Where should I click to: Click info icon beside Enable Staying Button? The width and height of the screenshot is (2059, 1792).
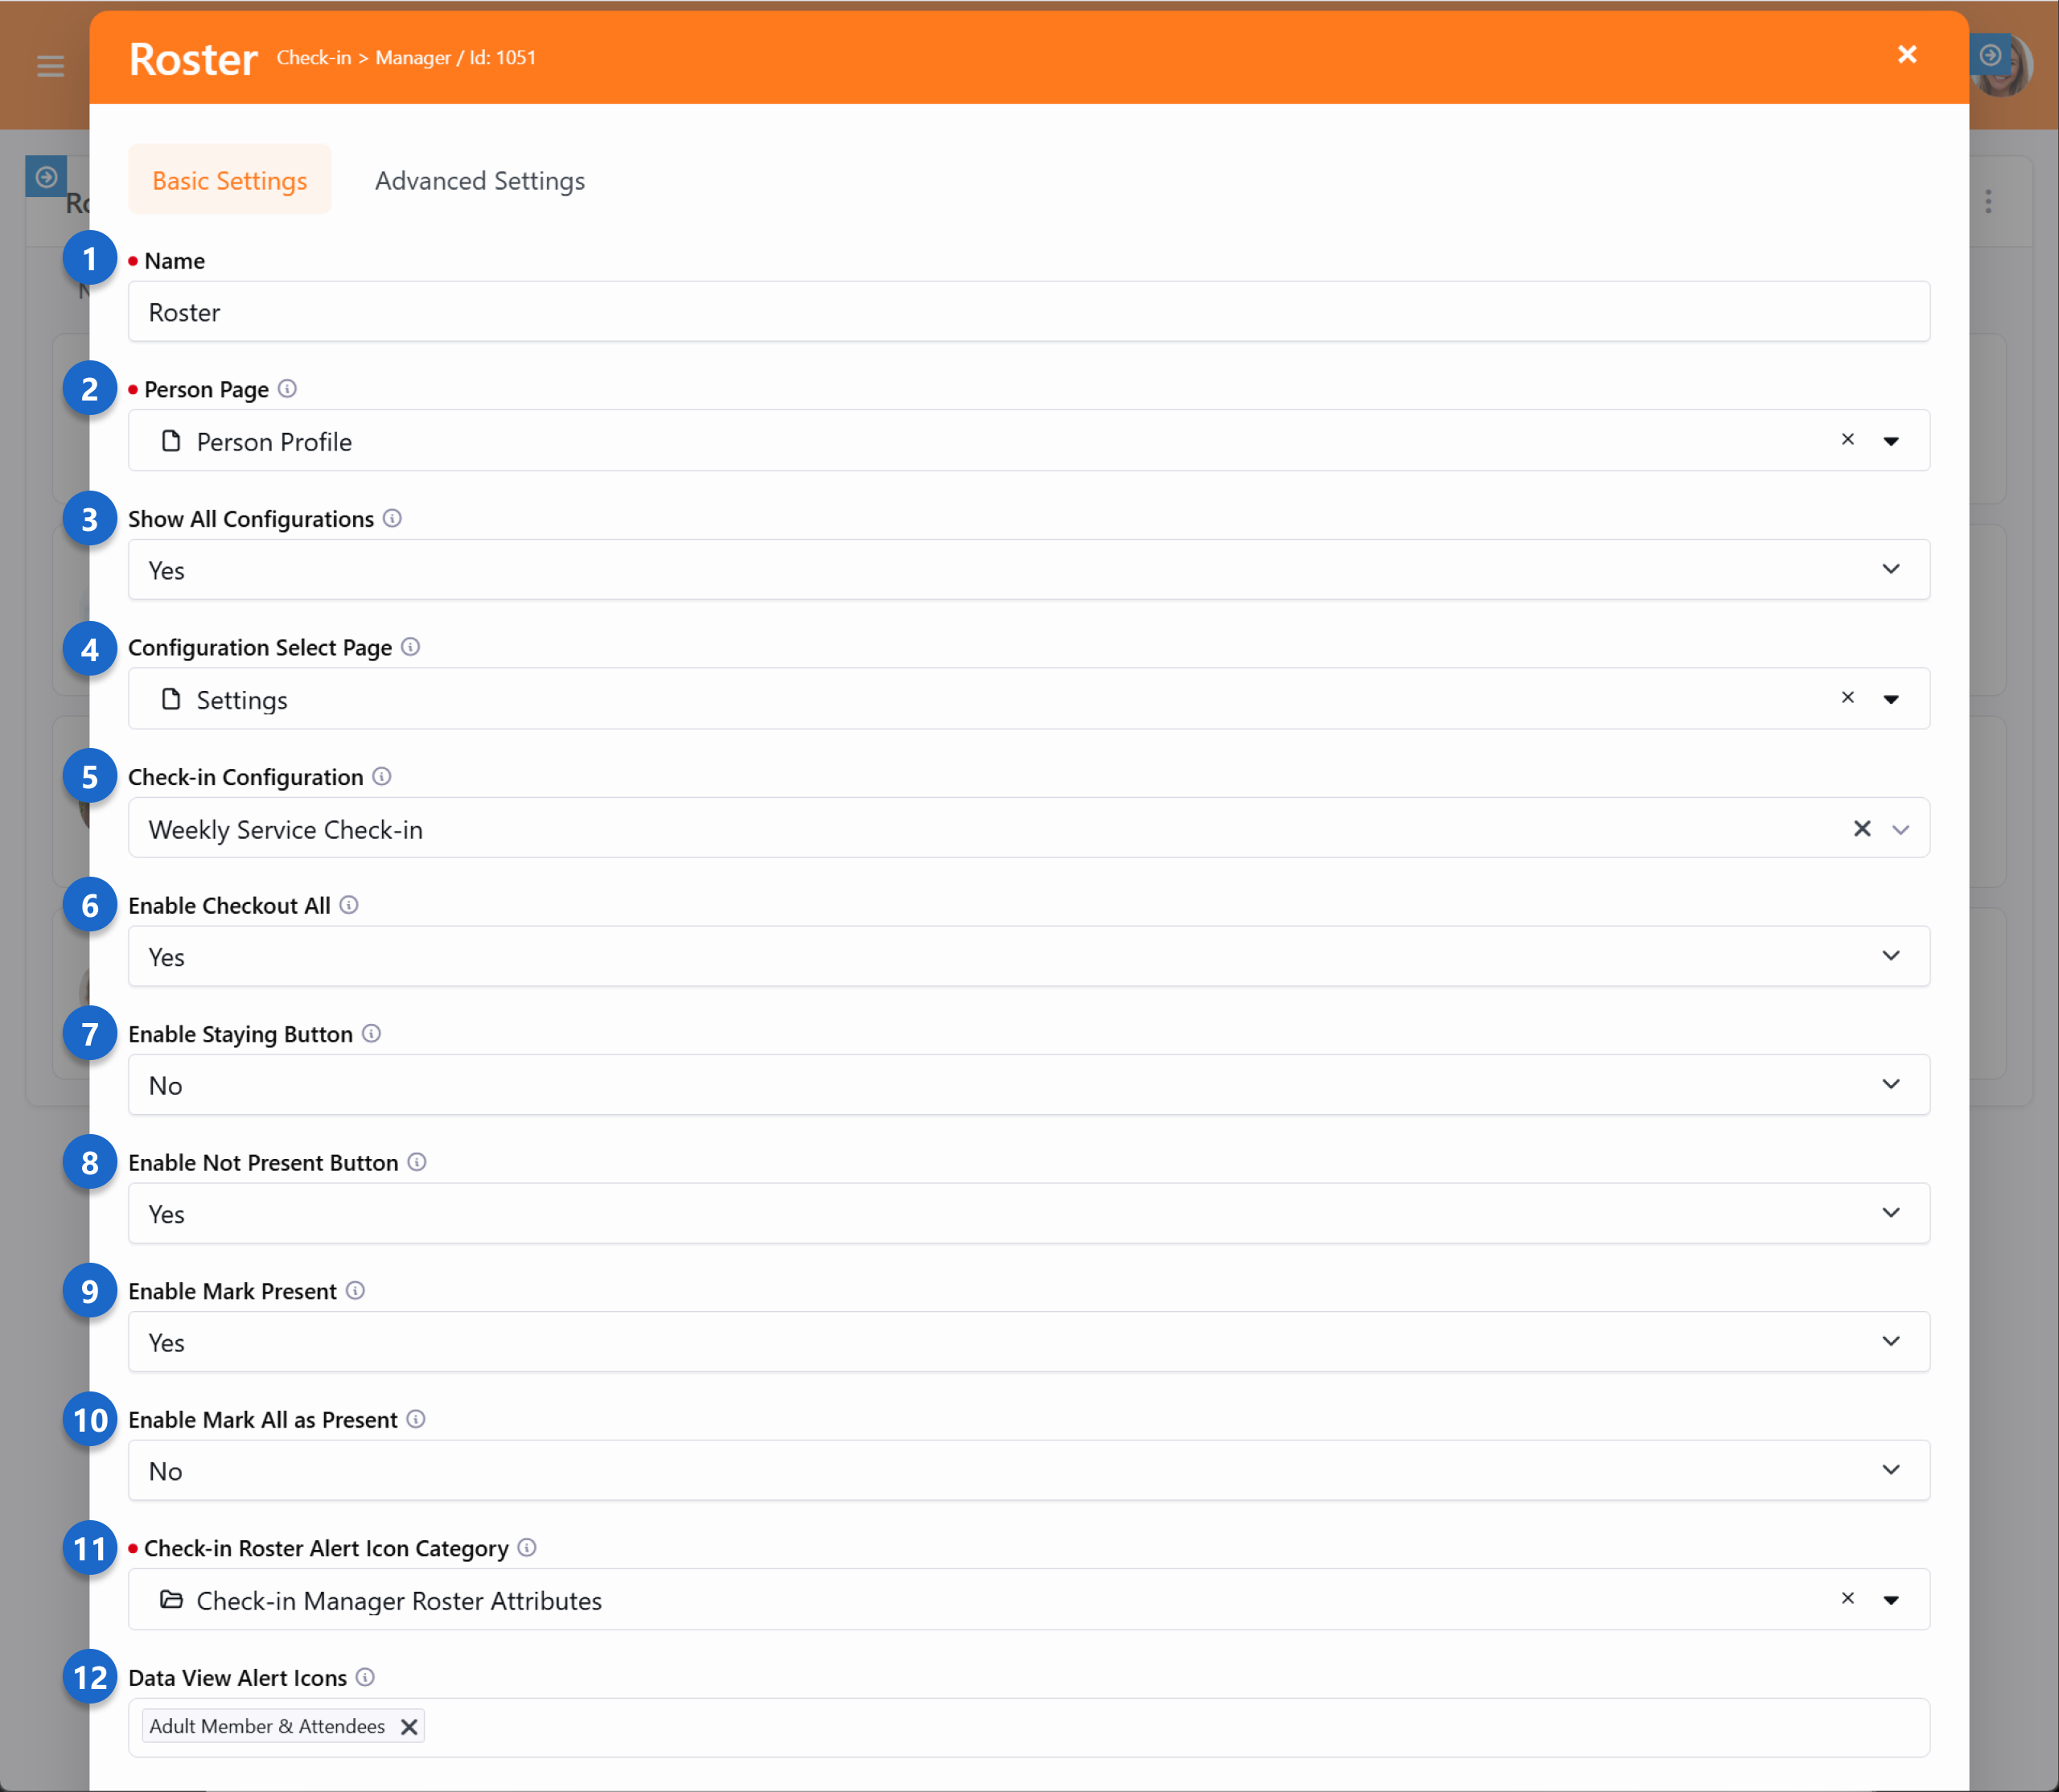[x=371, y=1033]
